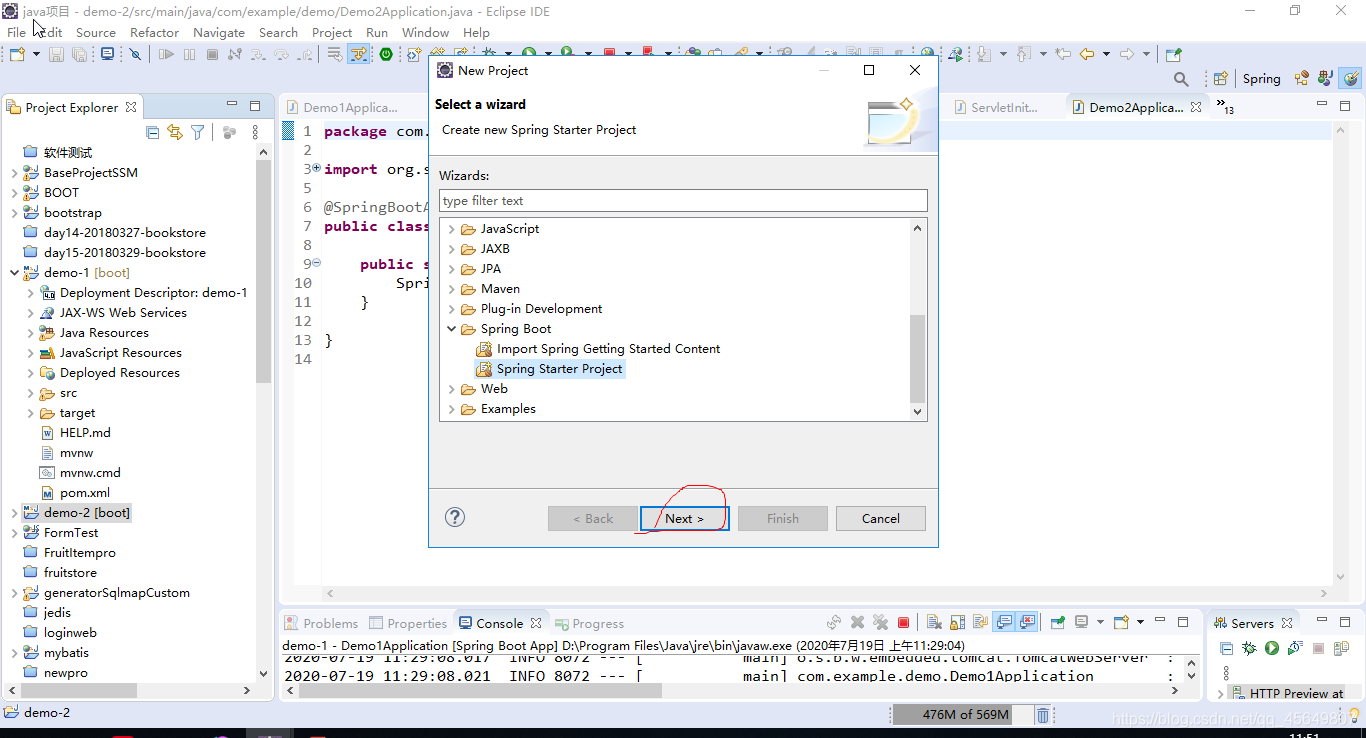The width and height of the screenshot is (1366, 738).
Task: Toggle Scroll Lock in Console toolbar
Action: pyautogui.click(x=957, y=623)
